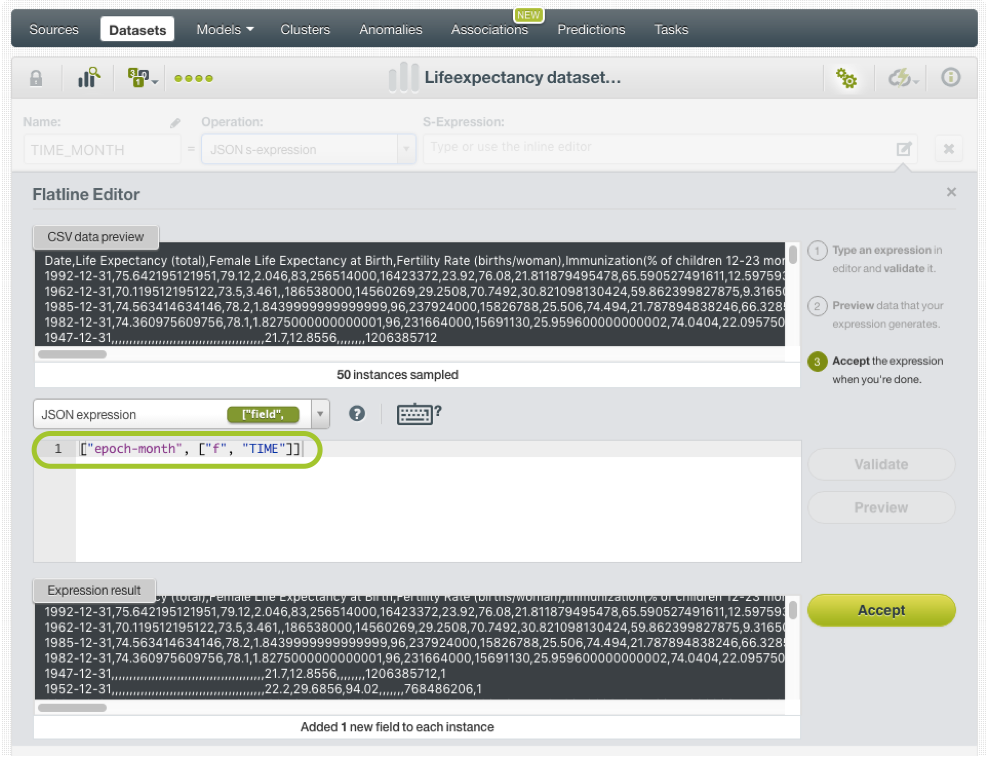Close the Flatline Editor panel
988x757 pixels.
951,192
